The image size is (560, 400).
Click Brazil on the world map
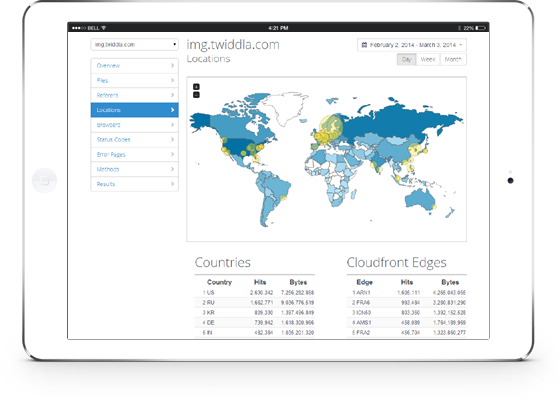pyautogui.click(x=277, y=186)
